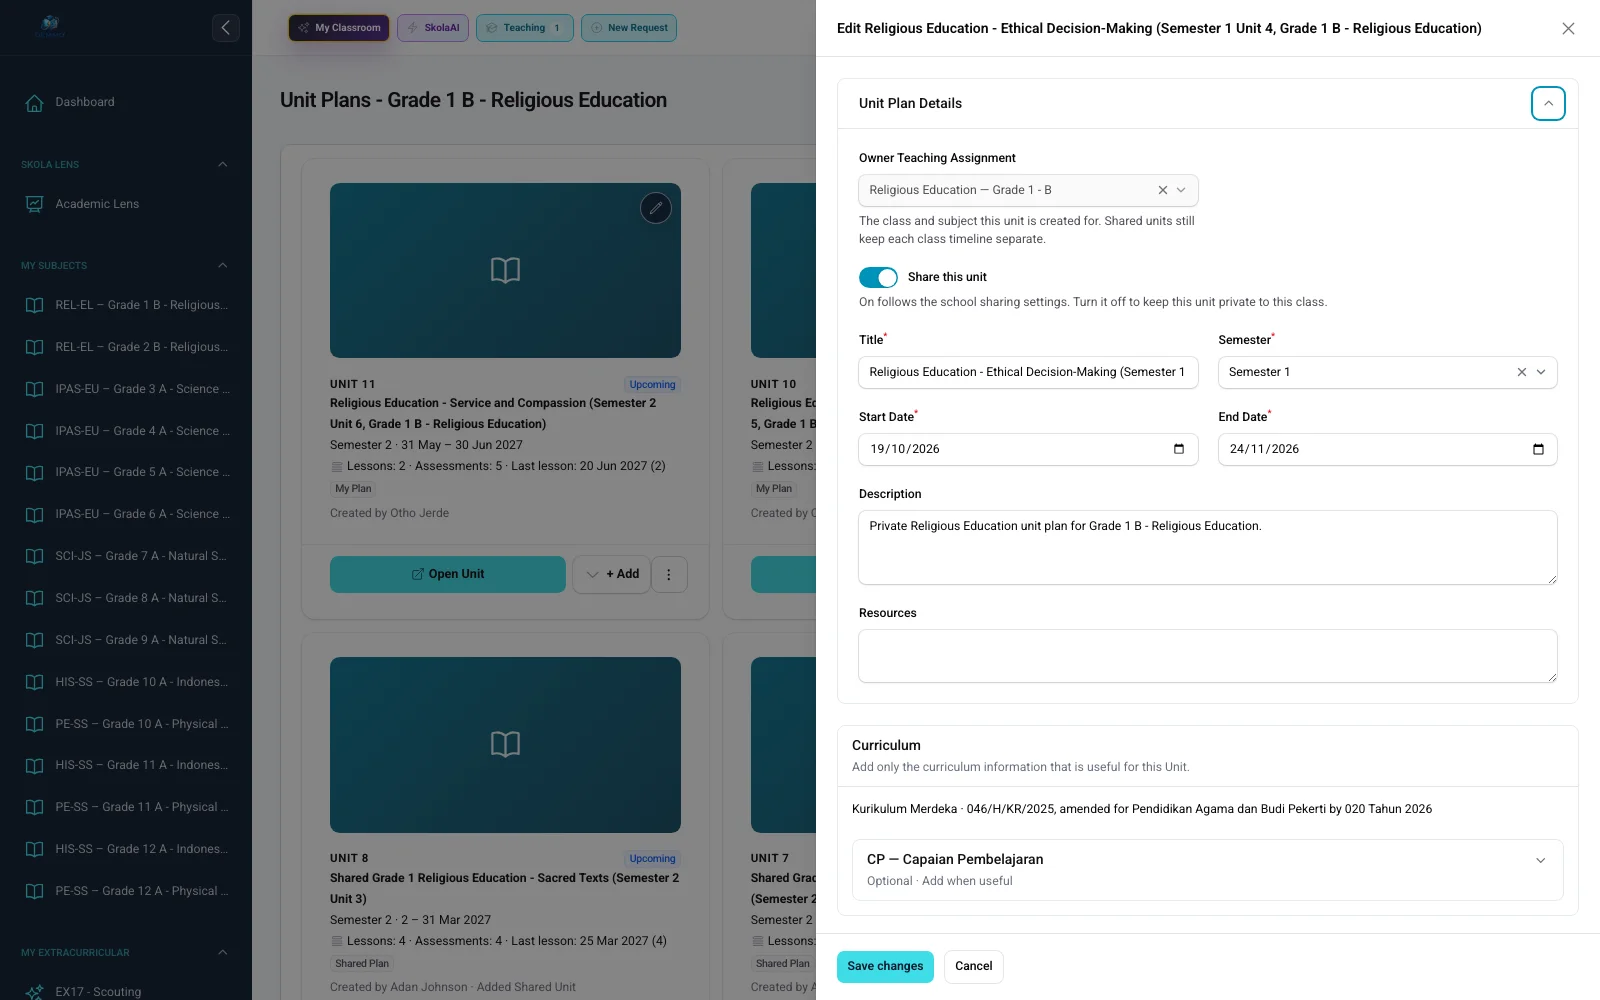Click the Start Date field
Viewport: 1600px width, 1000px height.
coord(1028,449)
